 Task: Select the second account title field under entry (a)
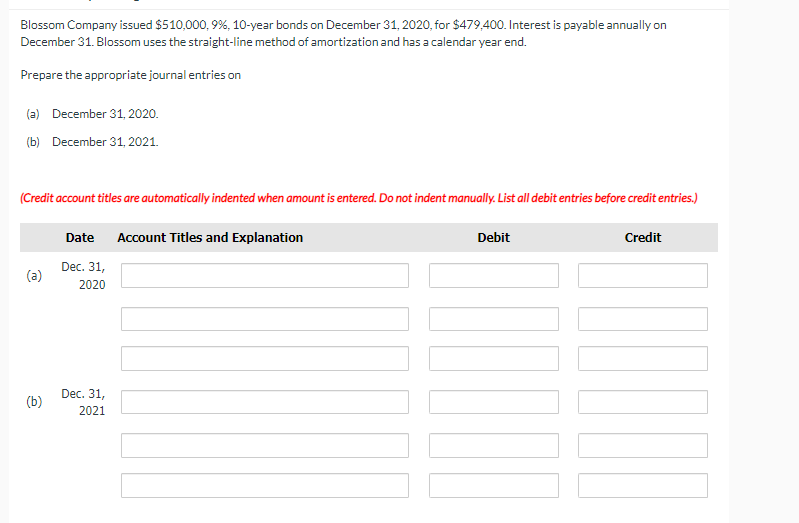pos(264,319)
